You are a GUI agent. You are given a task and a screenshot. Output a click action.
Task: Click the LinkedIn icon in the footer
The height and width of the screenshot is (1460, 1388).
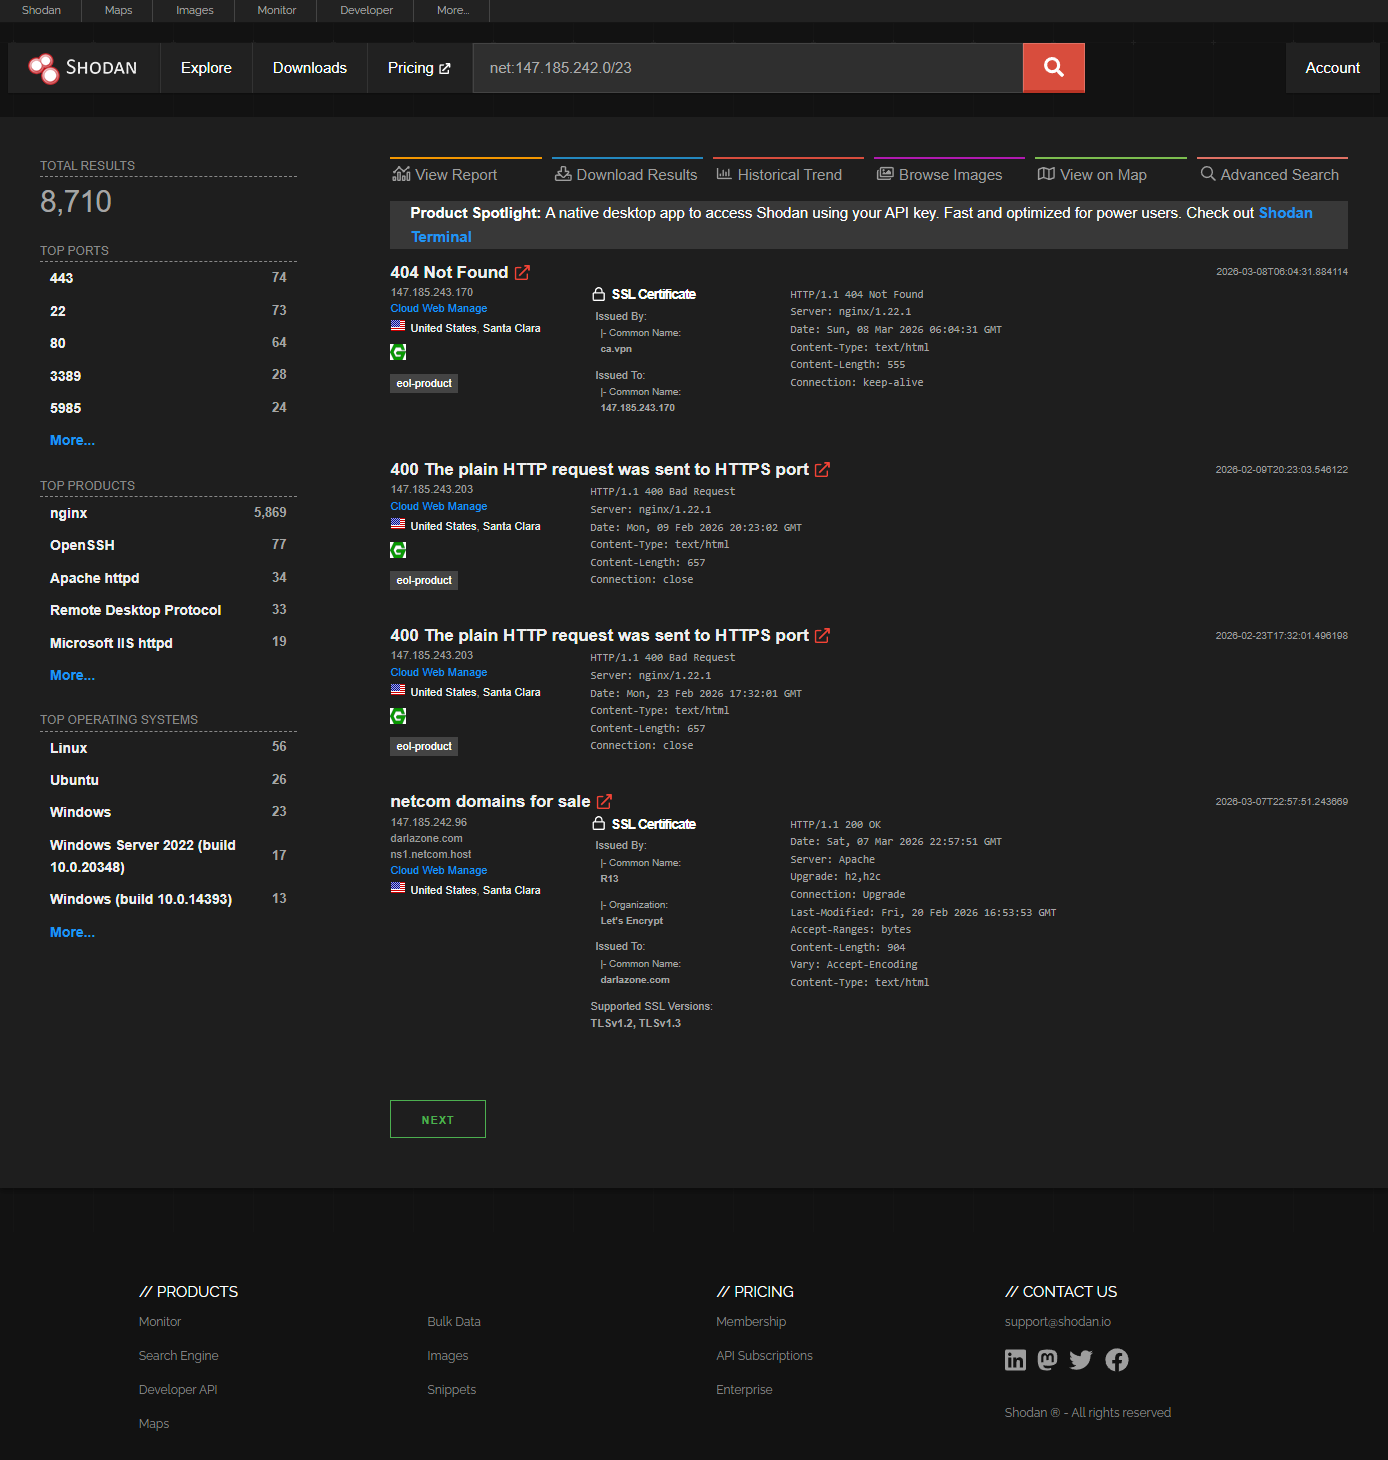click(x=1015, y=1360)
